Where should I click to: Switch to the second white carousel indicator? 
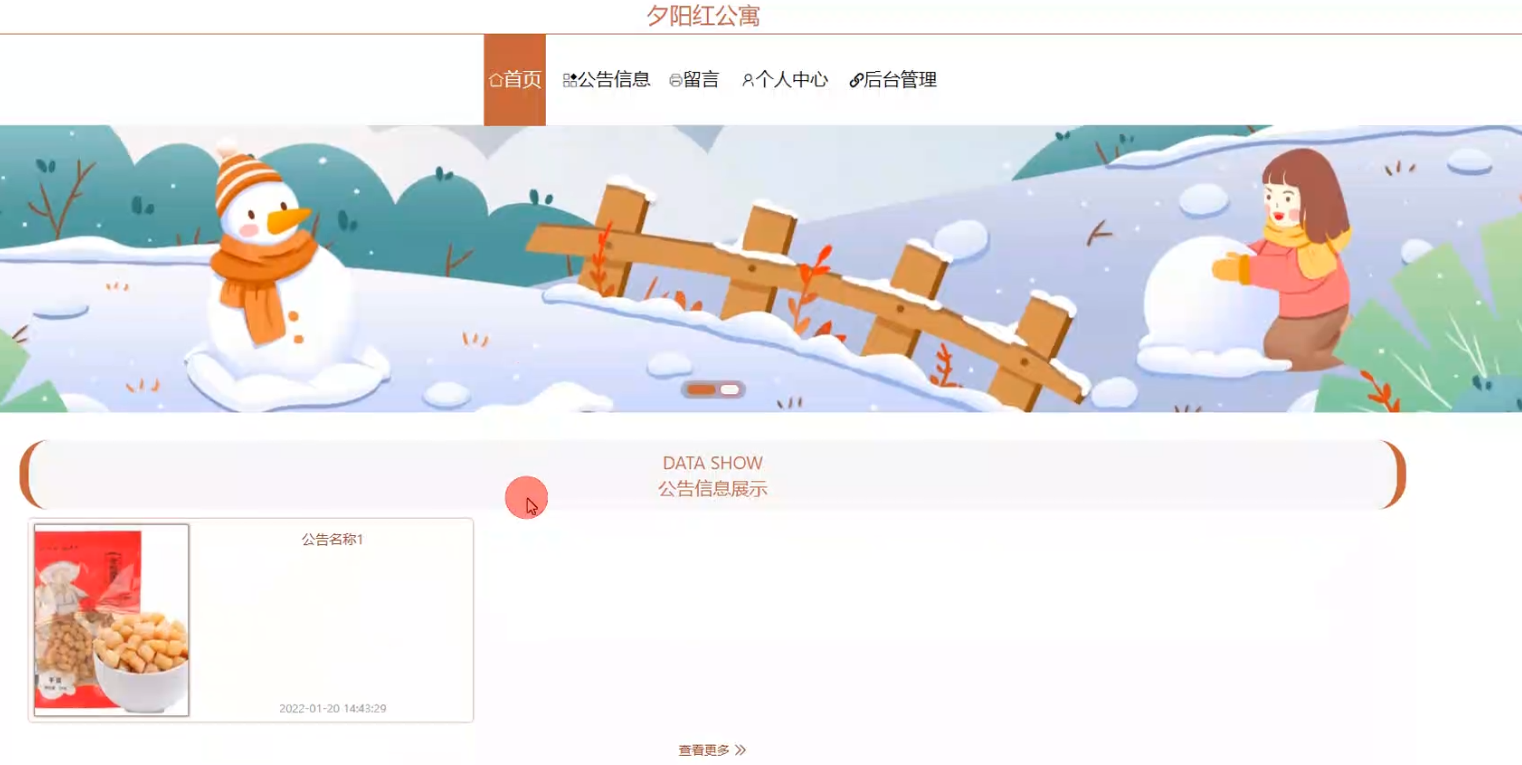[729, 389]
